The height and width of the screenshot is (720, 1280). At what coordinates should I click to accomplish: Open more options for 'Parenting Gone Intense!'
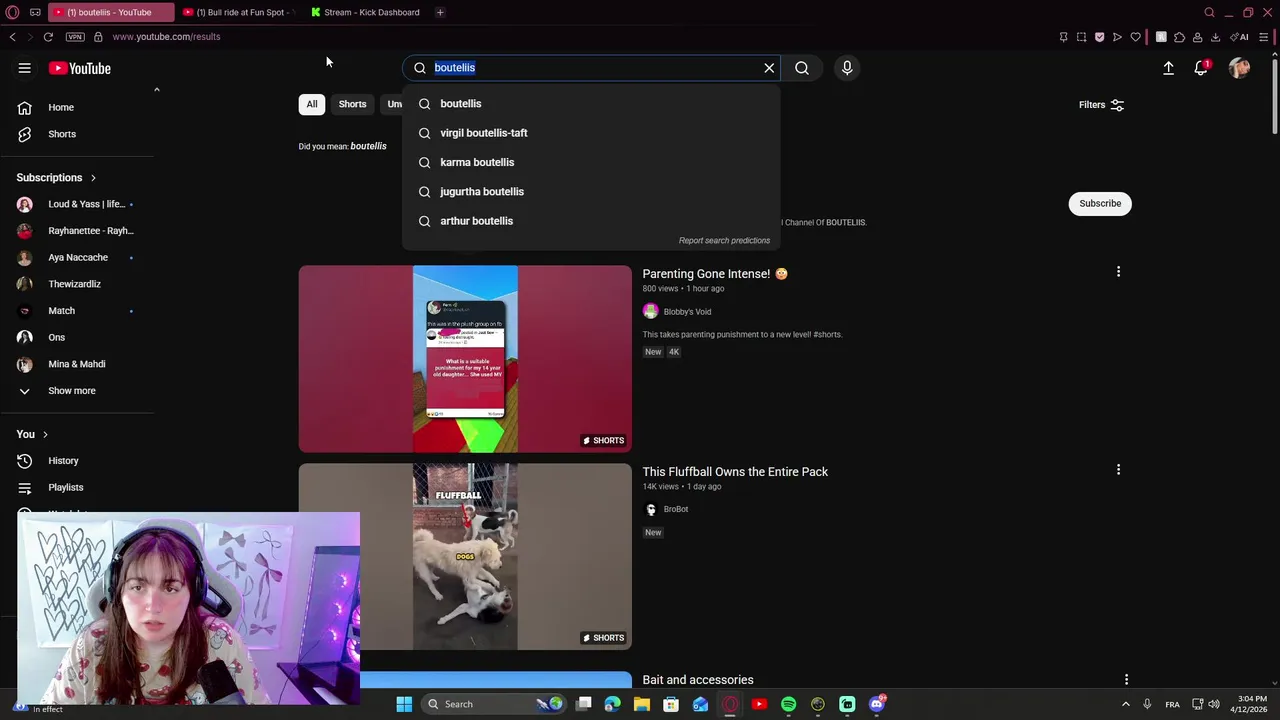[x=1118, y=272]
